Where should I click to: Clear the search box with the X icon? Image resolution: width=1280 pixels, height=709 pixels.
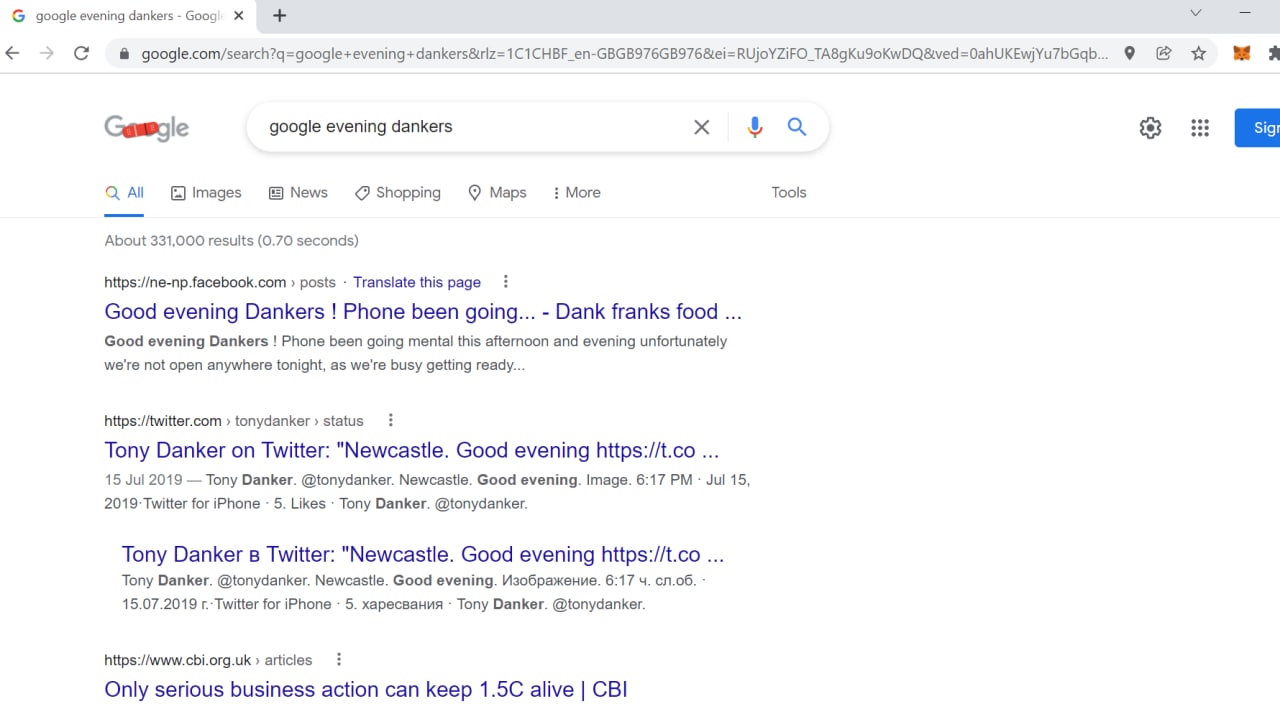point(702,127)
